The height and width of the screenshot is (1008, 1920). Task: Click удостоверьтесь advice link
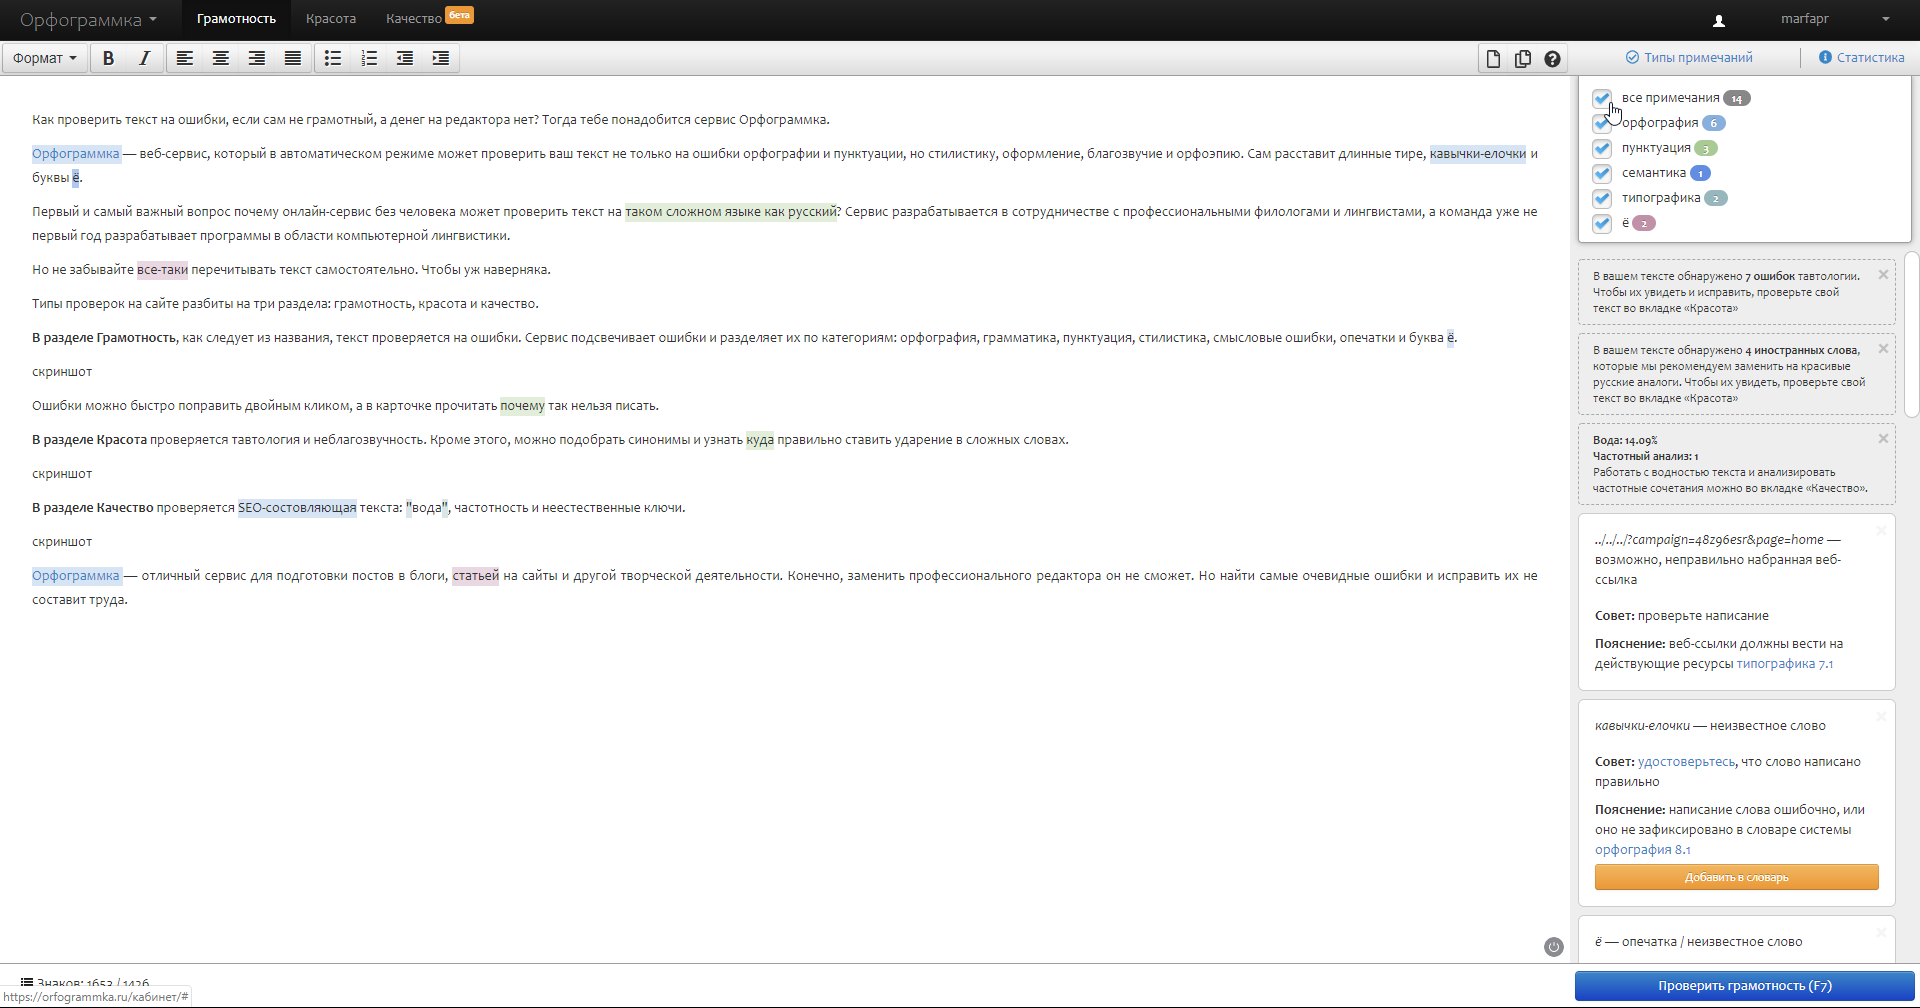click(1686, 762)
